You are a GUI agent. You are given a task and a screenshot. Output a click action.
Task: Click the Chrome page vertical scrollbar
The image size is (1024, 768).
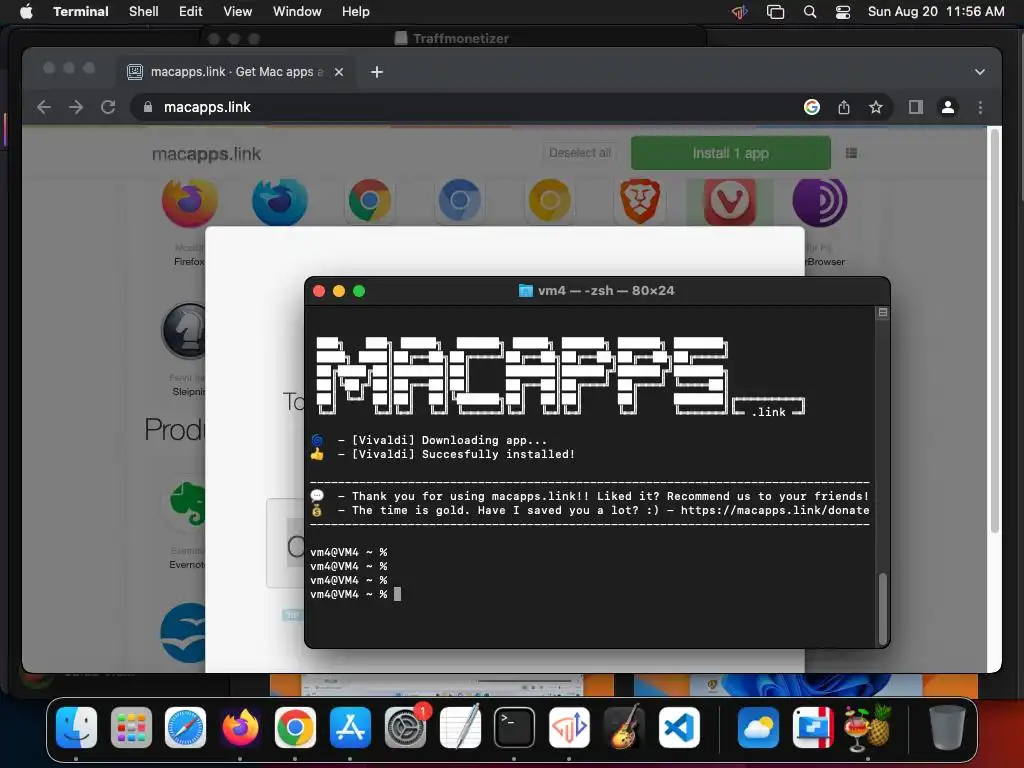click(995, 332)
